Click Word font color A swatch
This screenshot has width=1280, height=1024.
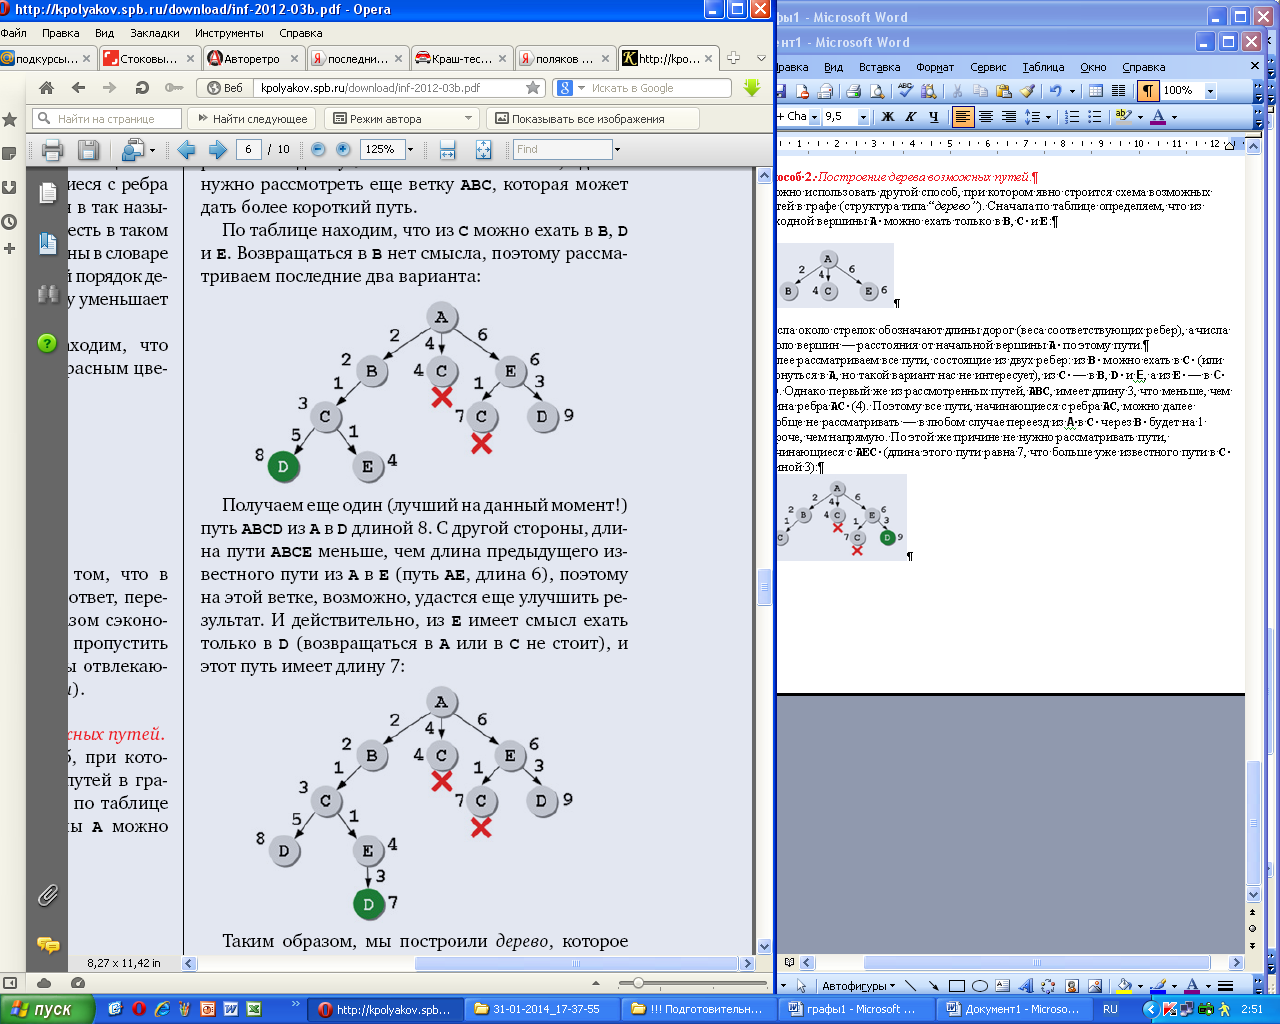pos(1158,117)
